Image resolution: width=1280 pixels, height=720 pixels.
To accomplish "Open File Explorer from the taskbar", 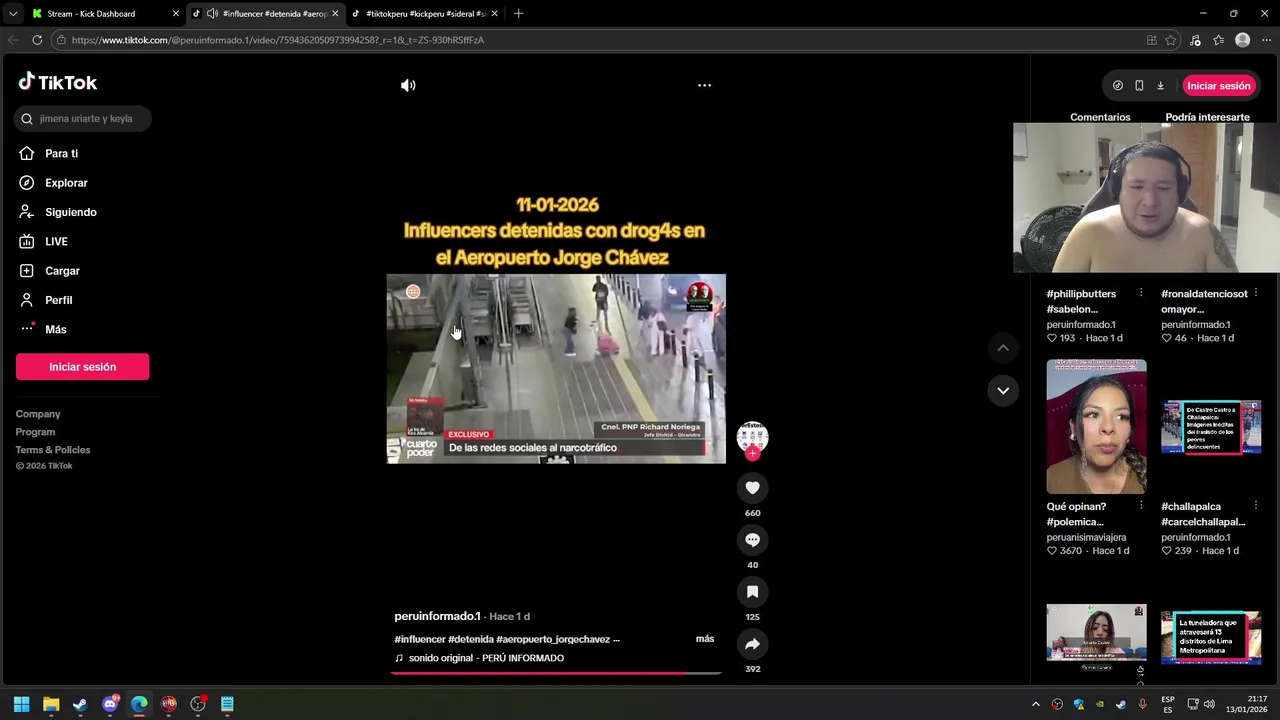I will [x=51, y=704].
